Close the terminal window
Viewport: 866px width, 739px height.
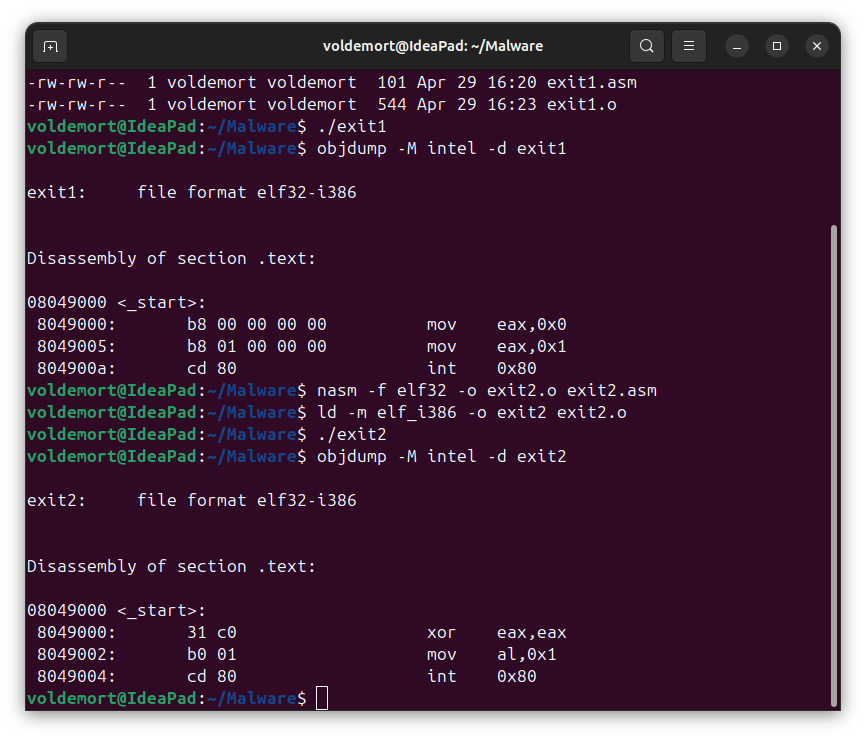pos(817,46)
